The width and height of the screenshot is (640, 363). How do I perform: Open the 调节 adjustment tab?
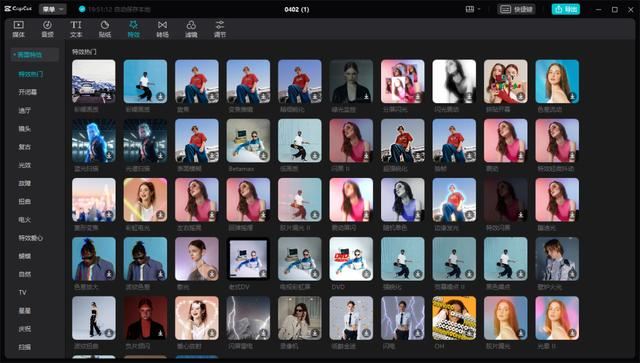[220, 29]
